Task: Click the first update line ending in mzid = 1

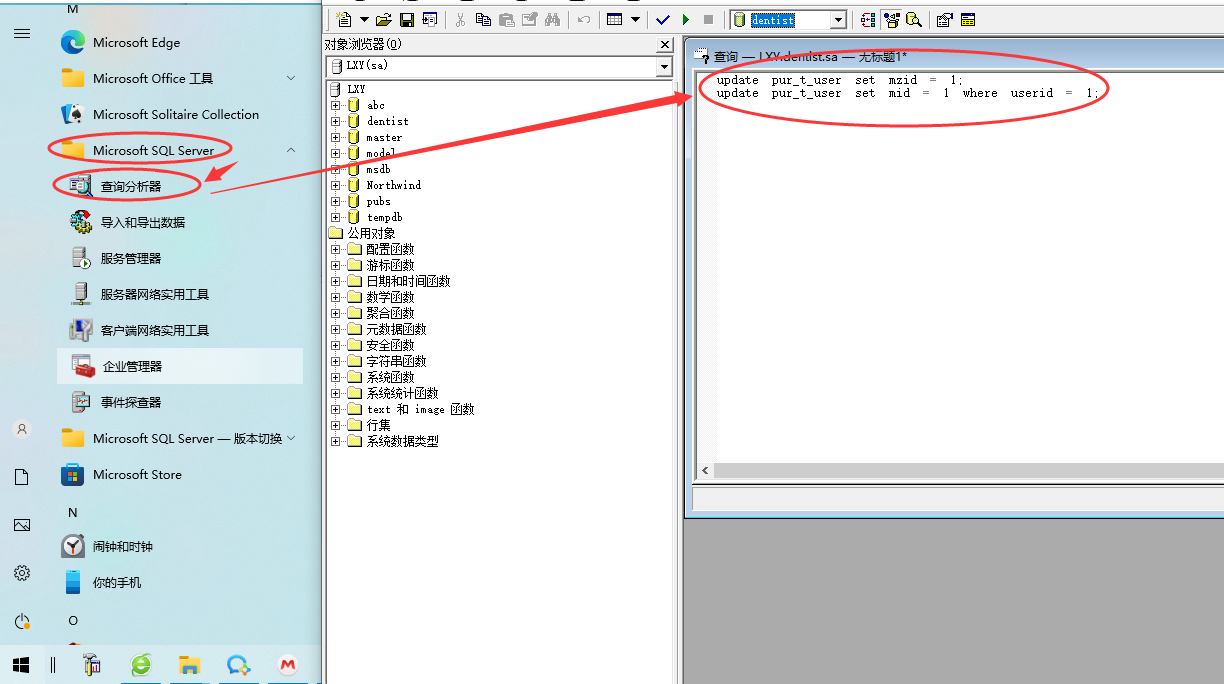Action: [839, 80]
